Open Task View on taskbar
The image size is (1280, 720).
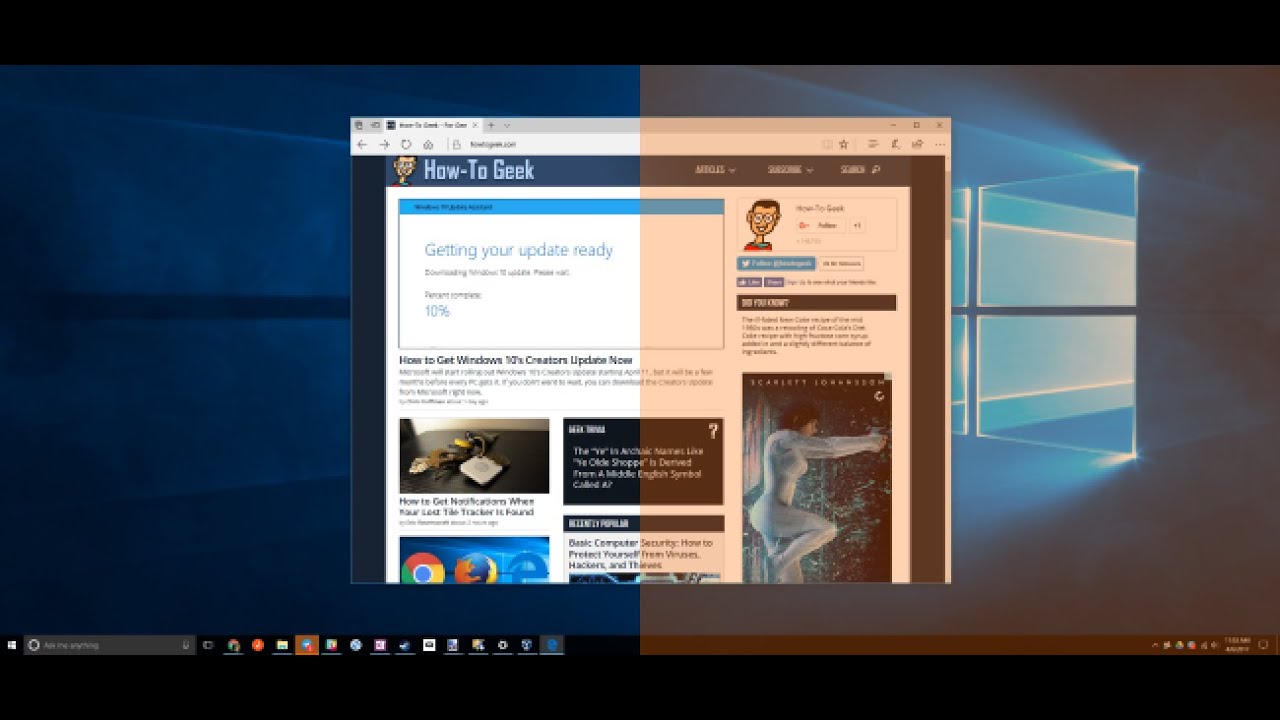(208, 645)
